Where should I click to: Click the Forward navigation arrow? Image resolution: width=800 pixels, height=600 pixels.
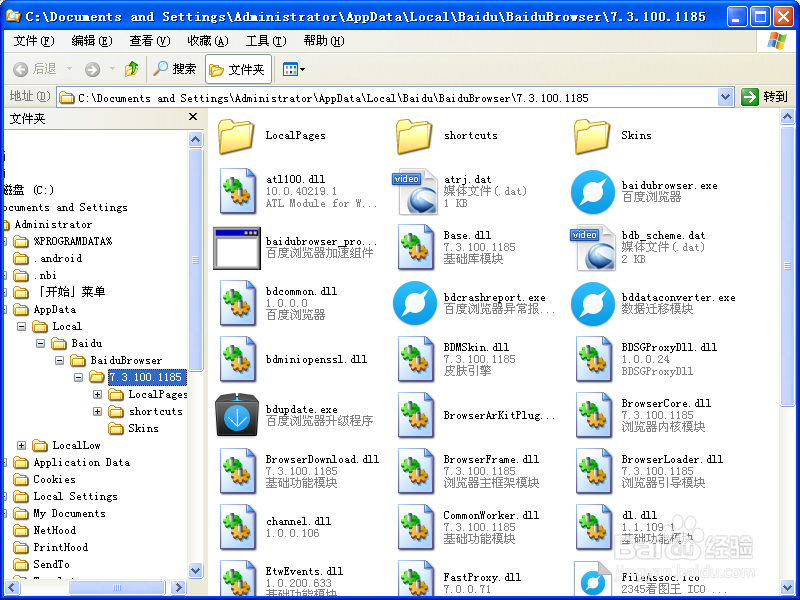(92, 69)
